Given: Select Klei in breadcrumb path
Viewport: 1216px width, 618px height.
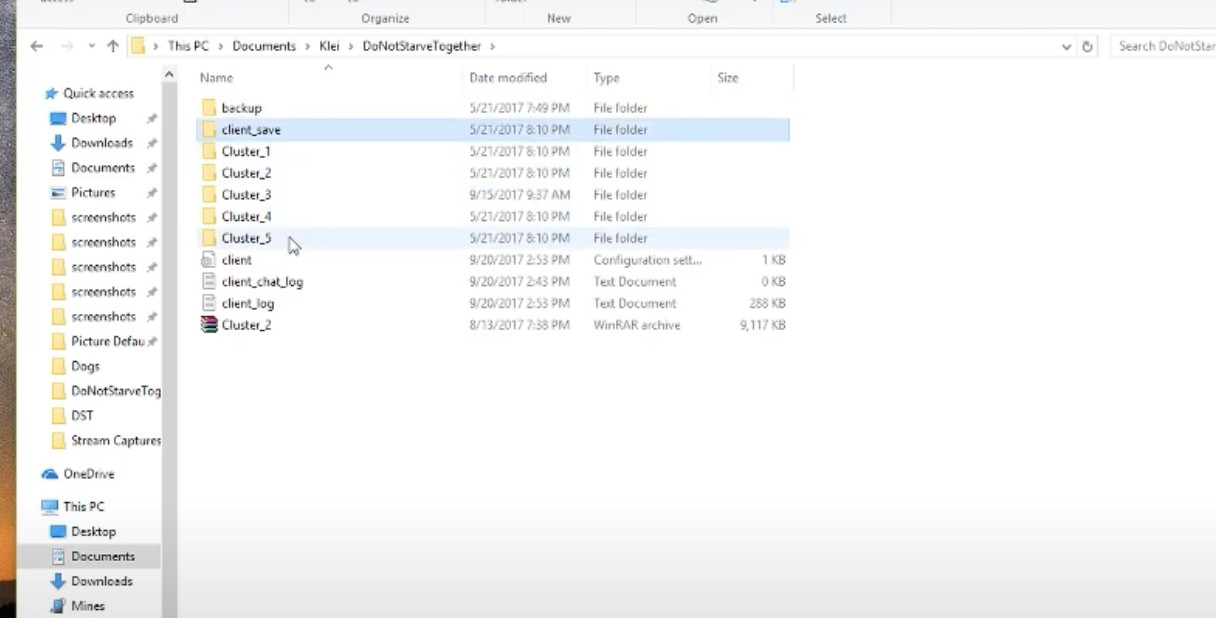Looking at the screenshot, I should point(330,46).
